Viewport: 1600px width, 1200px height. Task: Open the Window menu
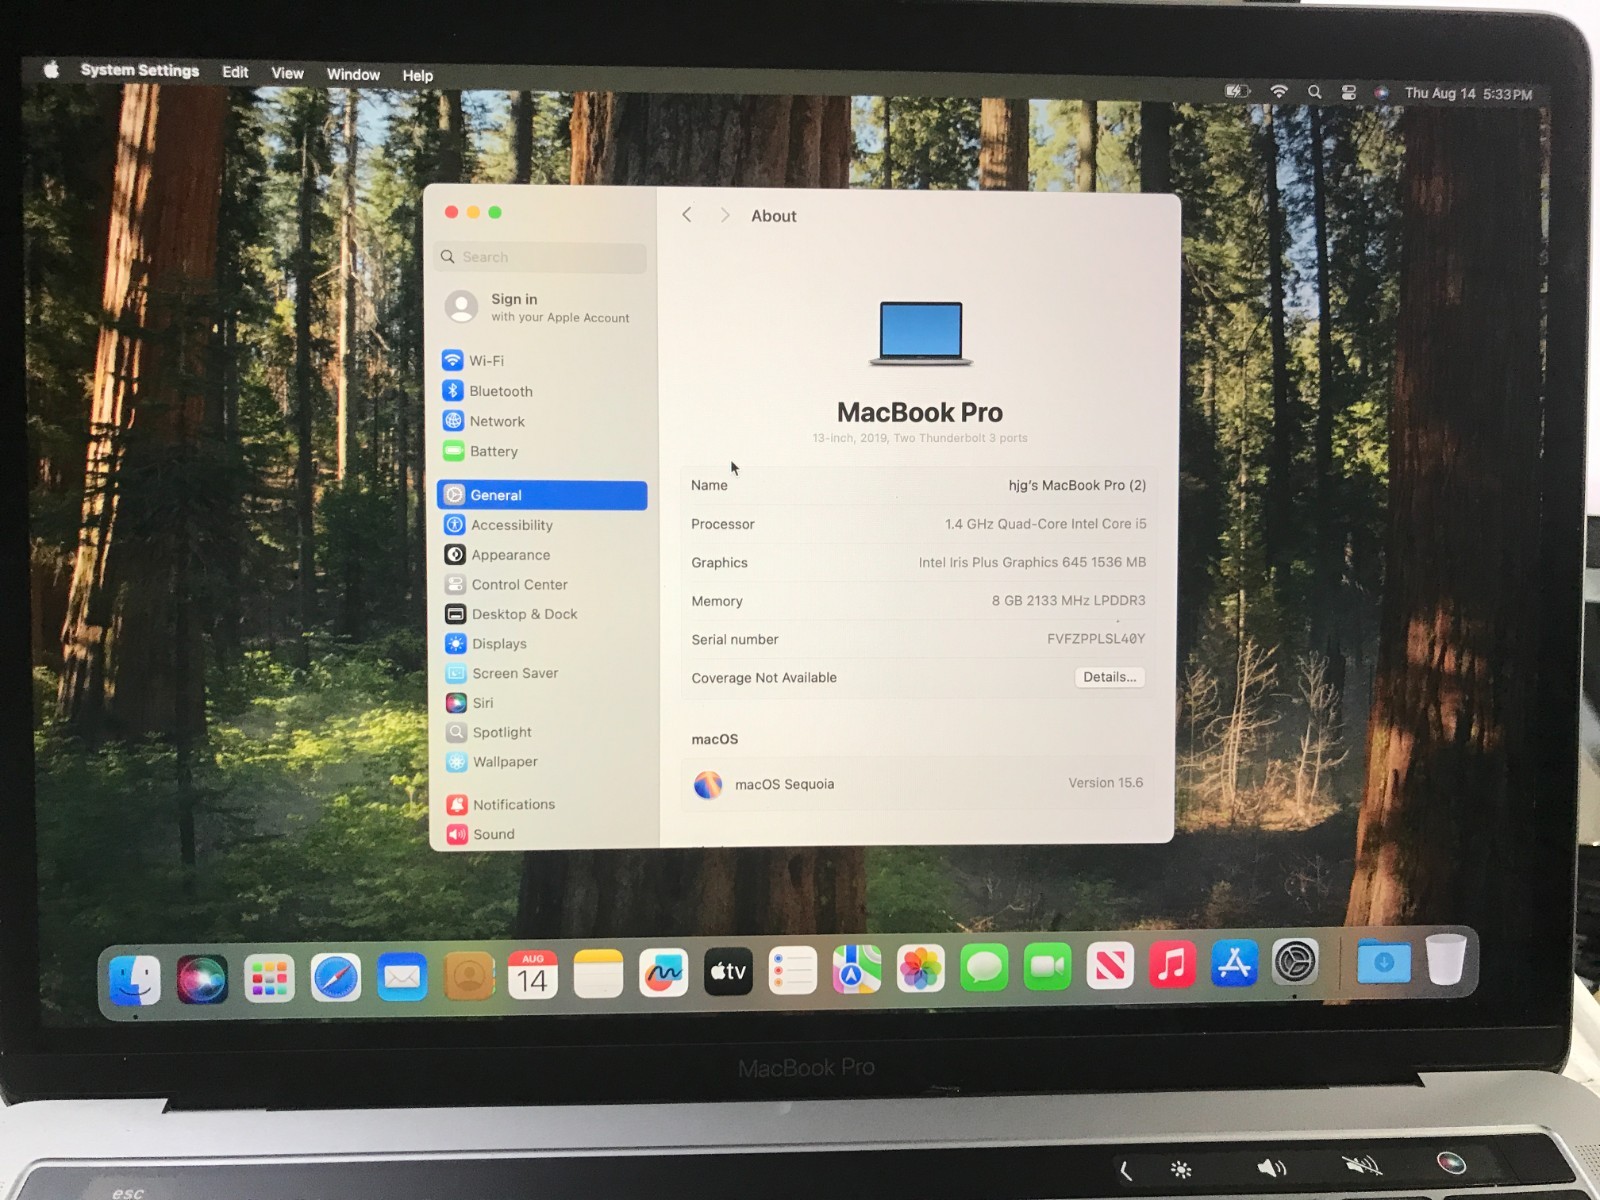coord(352,74)
